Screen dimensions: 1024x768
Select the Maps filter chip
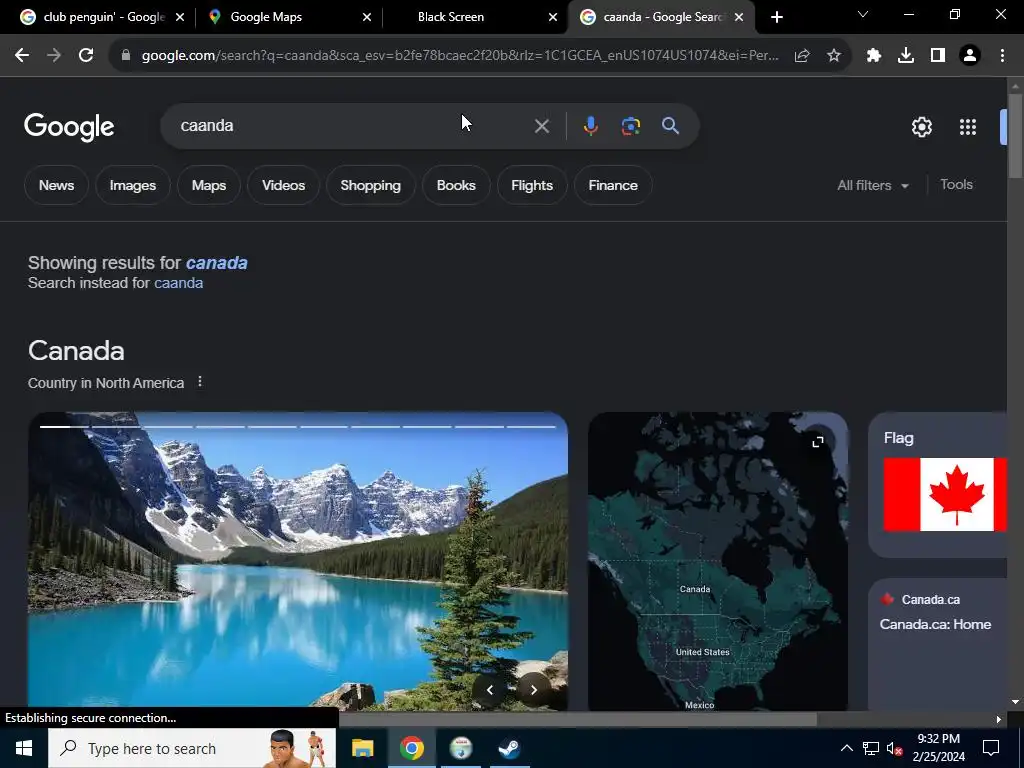click(x=209, y=185)
